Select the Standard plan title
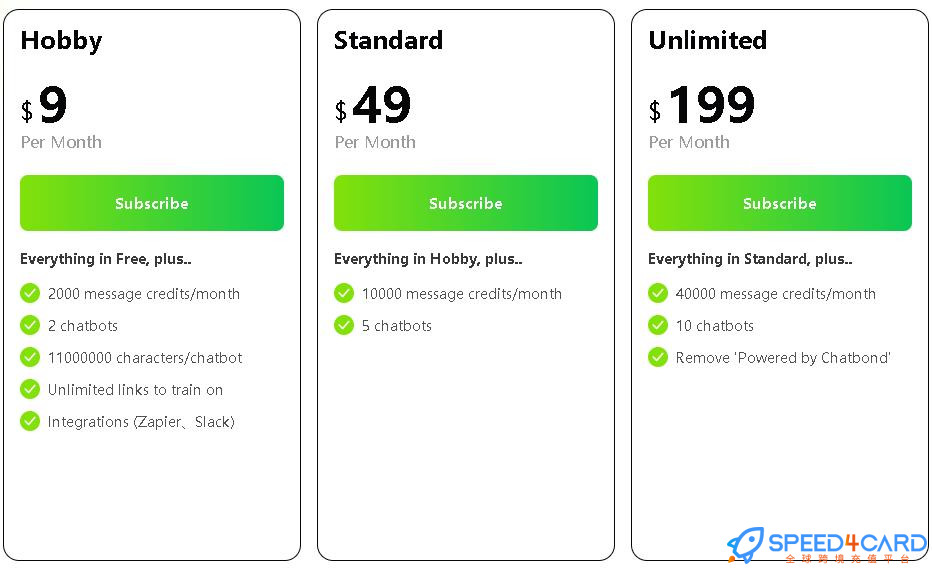The height and width of the screenshot is (569, 932). [x=388, y=40]
